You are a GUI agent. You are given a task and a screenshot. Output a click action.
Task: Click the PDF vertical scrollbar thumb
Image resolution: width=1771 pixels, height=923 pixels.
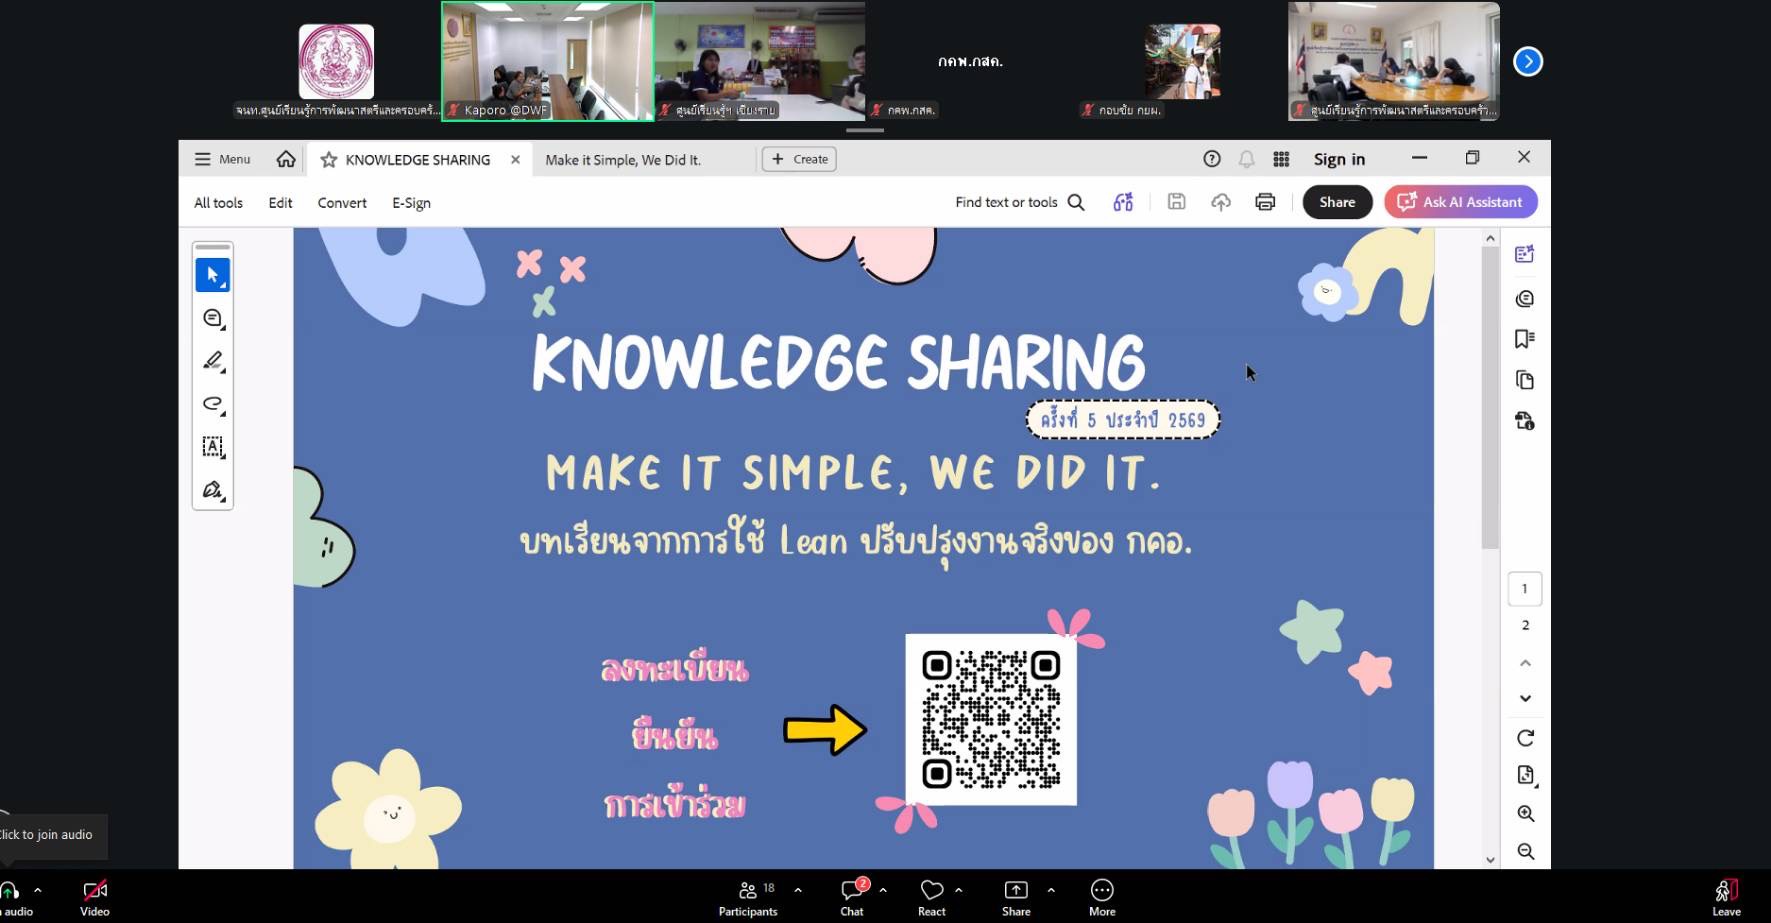(x=1490, y=396)
